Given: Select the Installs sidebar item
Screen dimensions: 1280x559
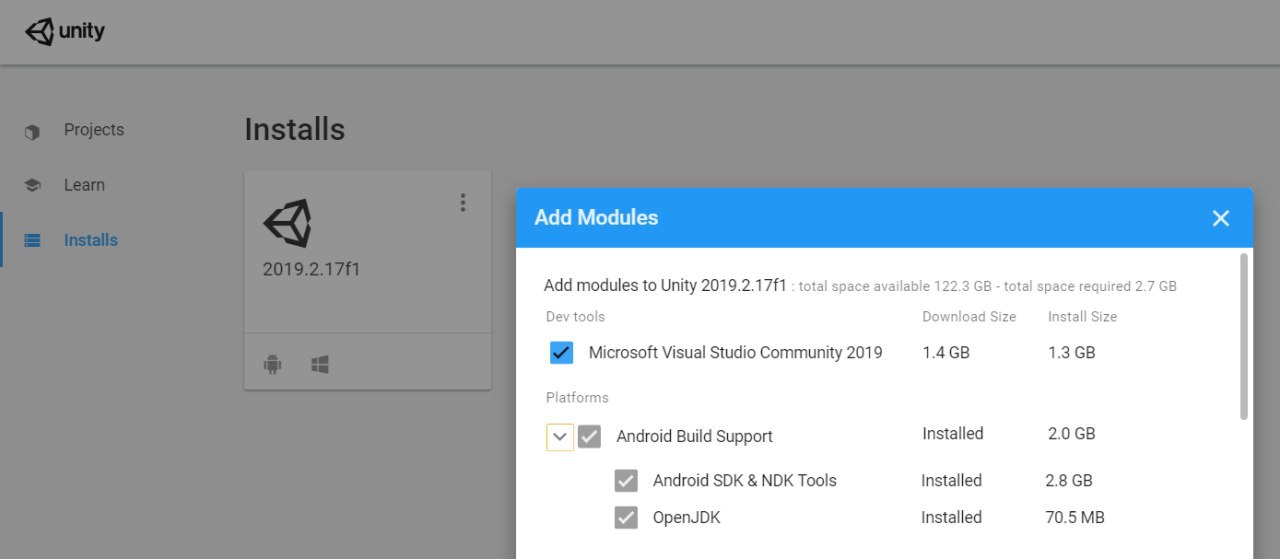Looking at the screenshot, I should click(90, 240).
